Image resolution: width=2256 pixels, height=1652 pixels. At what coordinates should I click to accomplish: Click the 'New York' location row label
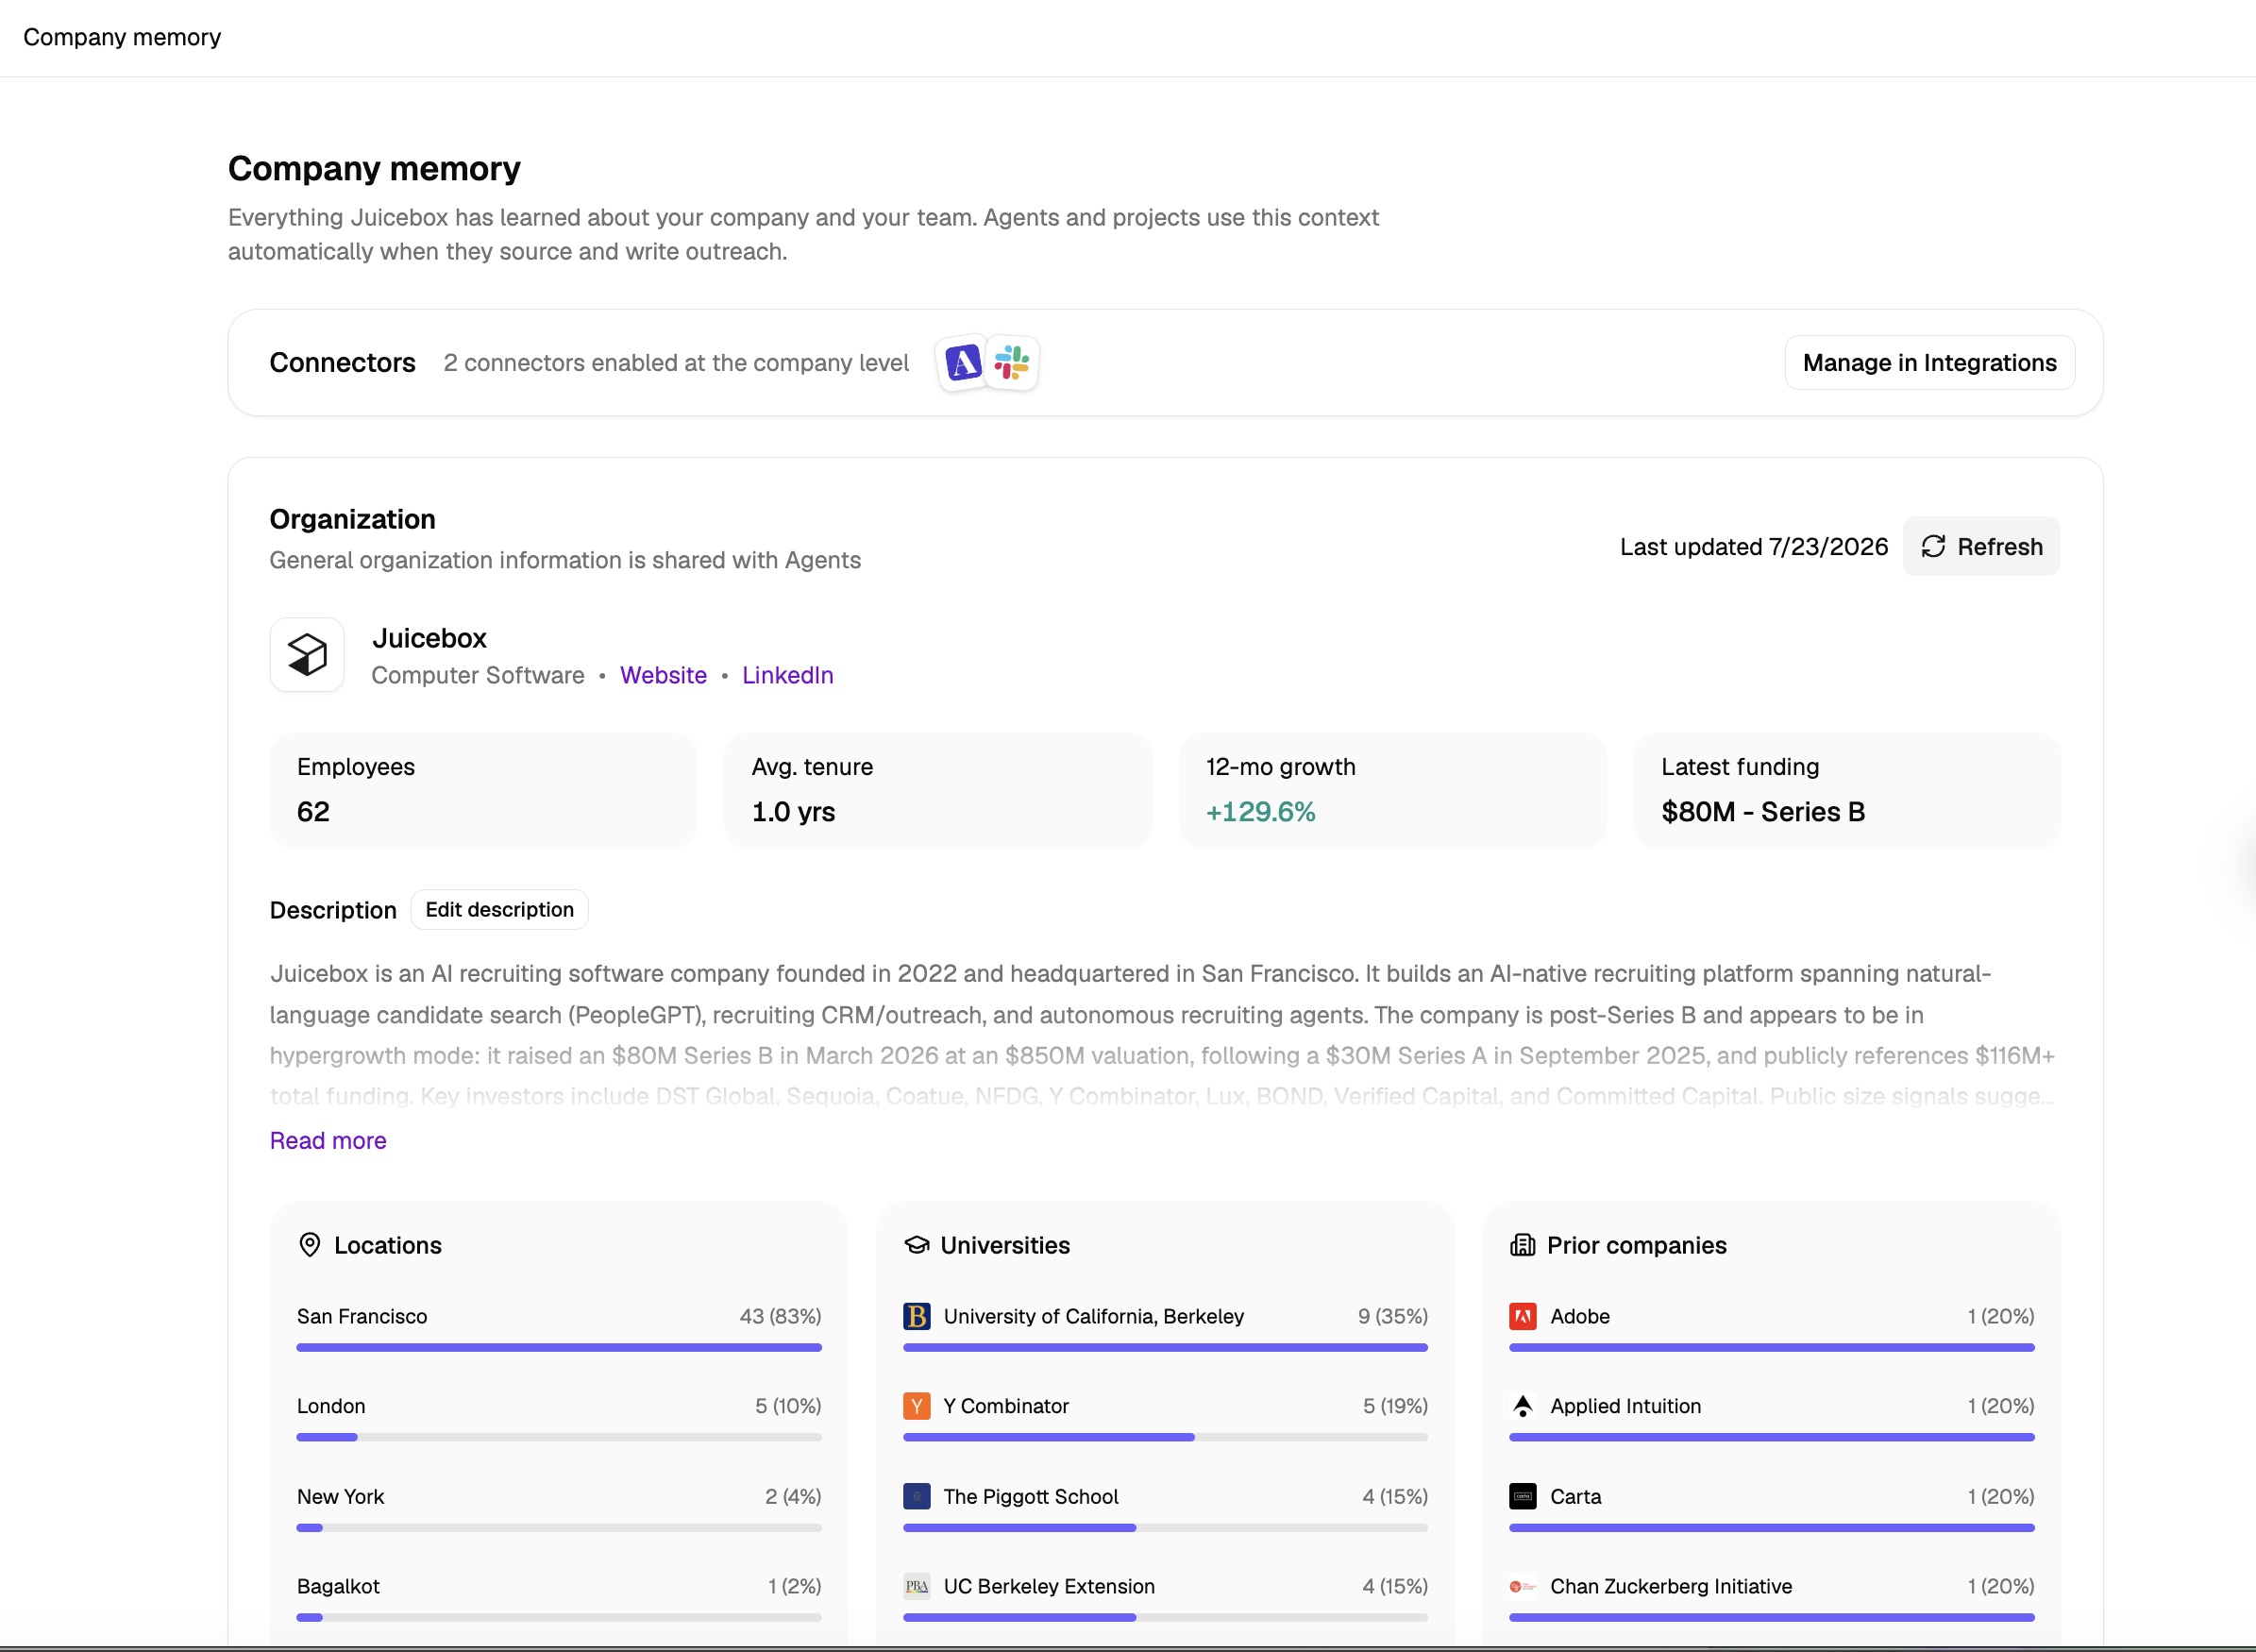pyautogui.click(x=341, y=1496)
